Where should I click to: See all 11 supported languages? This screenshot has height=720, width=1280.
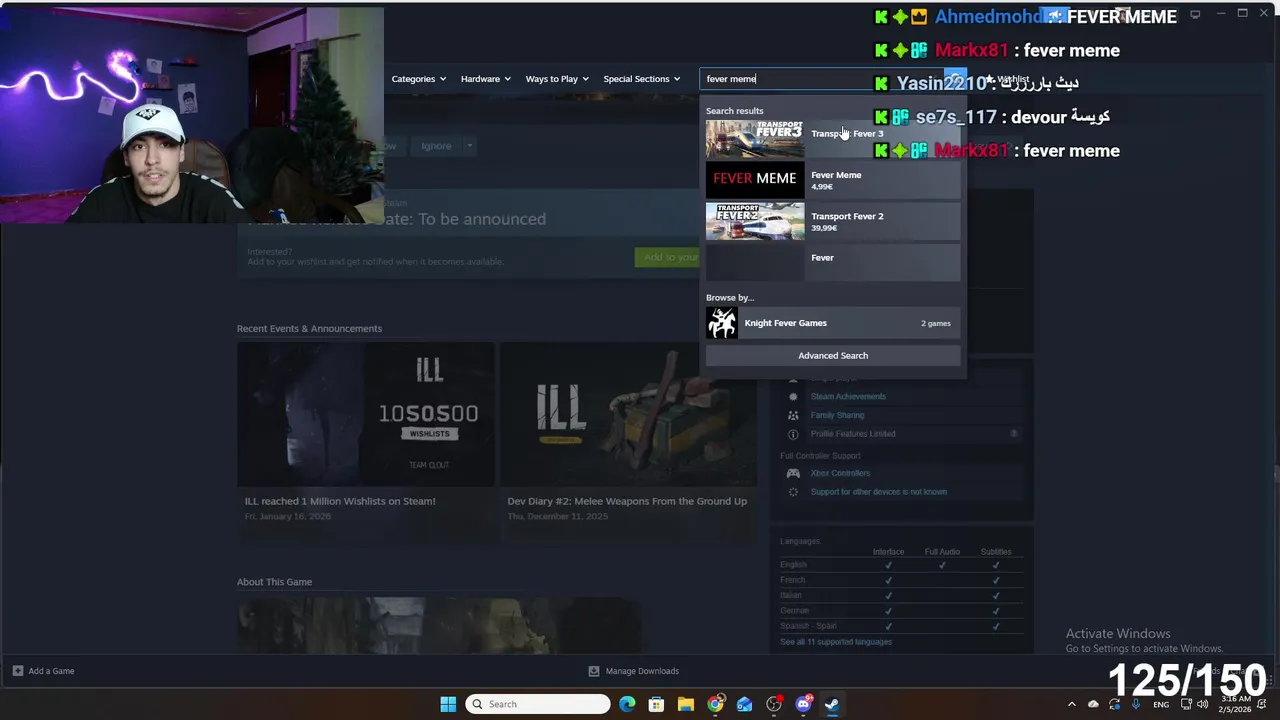click(836, 642)
